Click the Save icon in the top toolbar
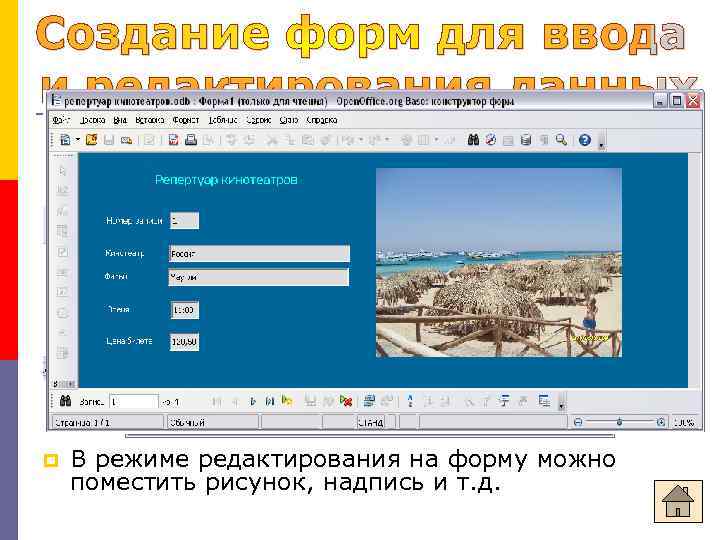This screenshot has height=540, width=720. (109, 140)
